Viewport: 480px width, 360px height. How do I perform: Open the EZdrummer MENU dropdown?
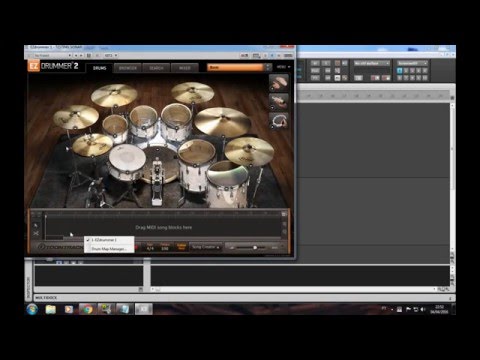point(283,67)
